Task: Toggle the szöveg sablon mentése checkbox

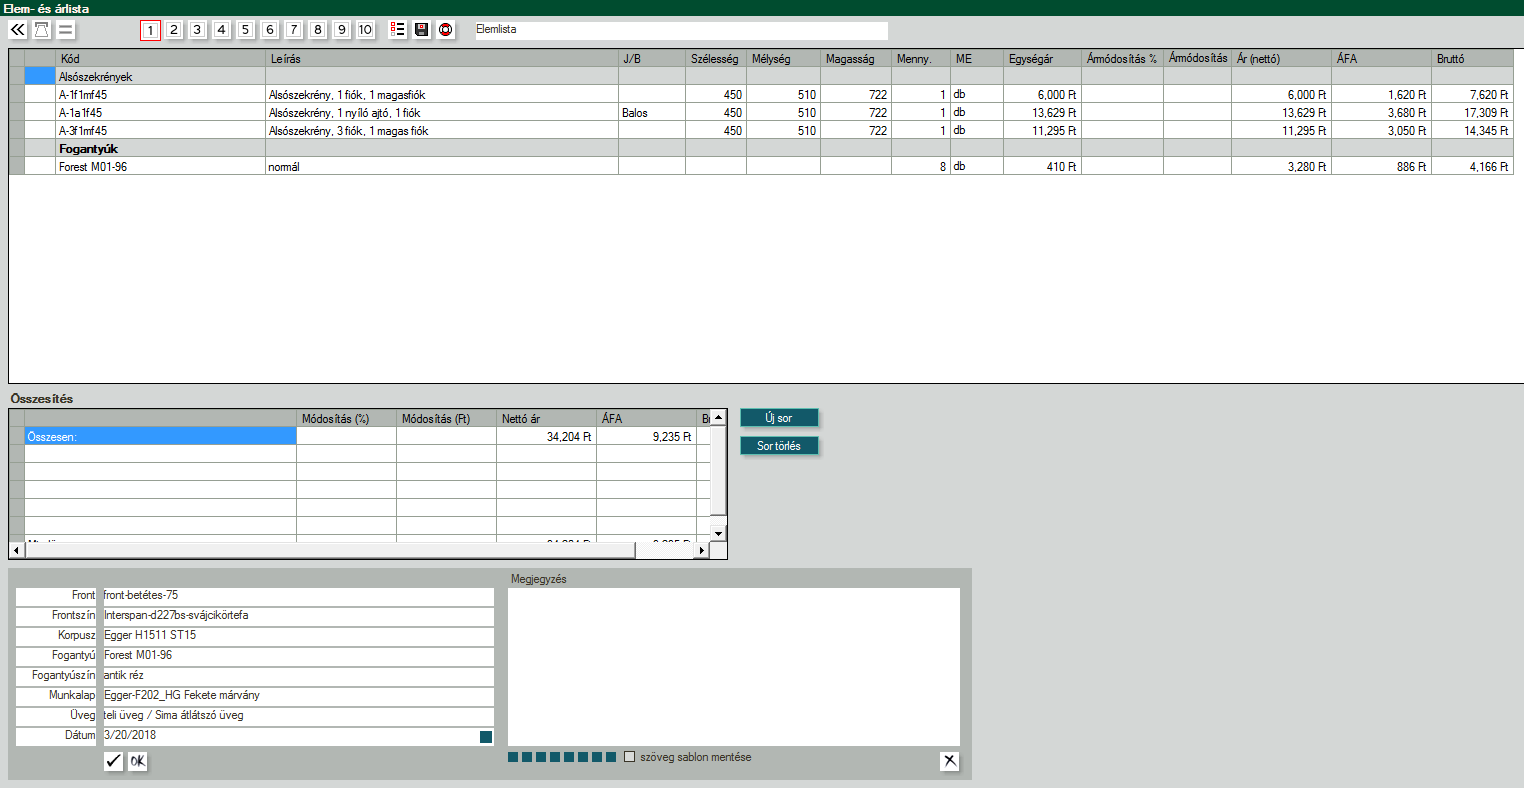Action: (x=629, y=757)
